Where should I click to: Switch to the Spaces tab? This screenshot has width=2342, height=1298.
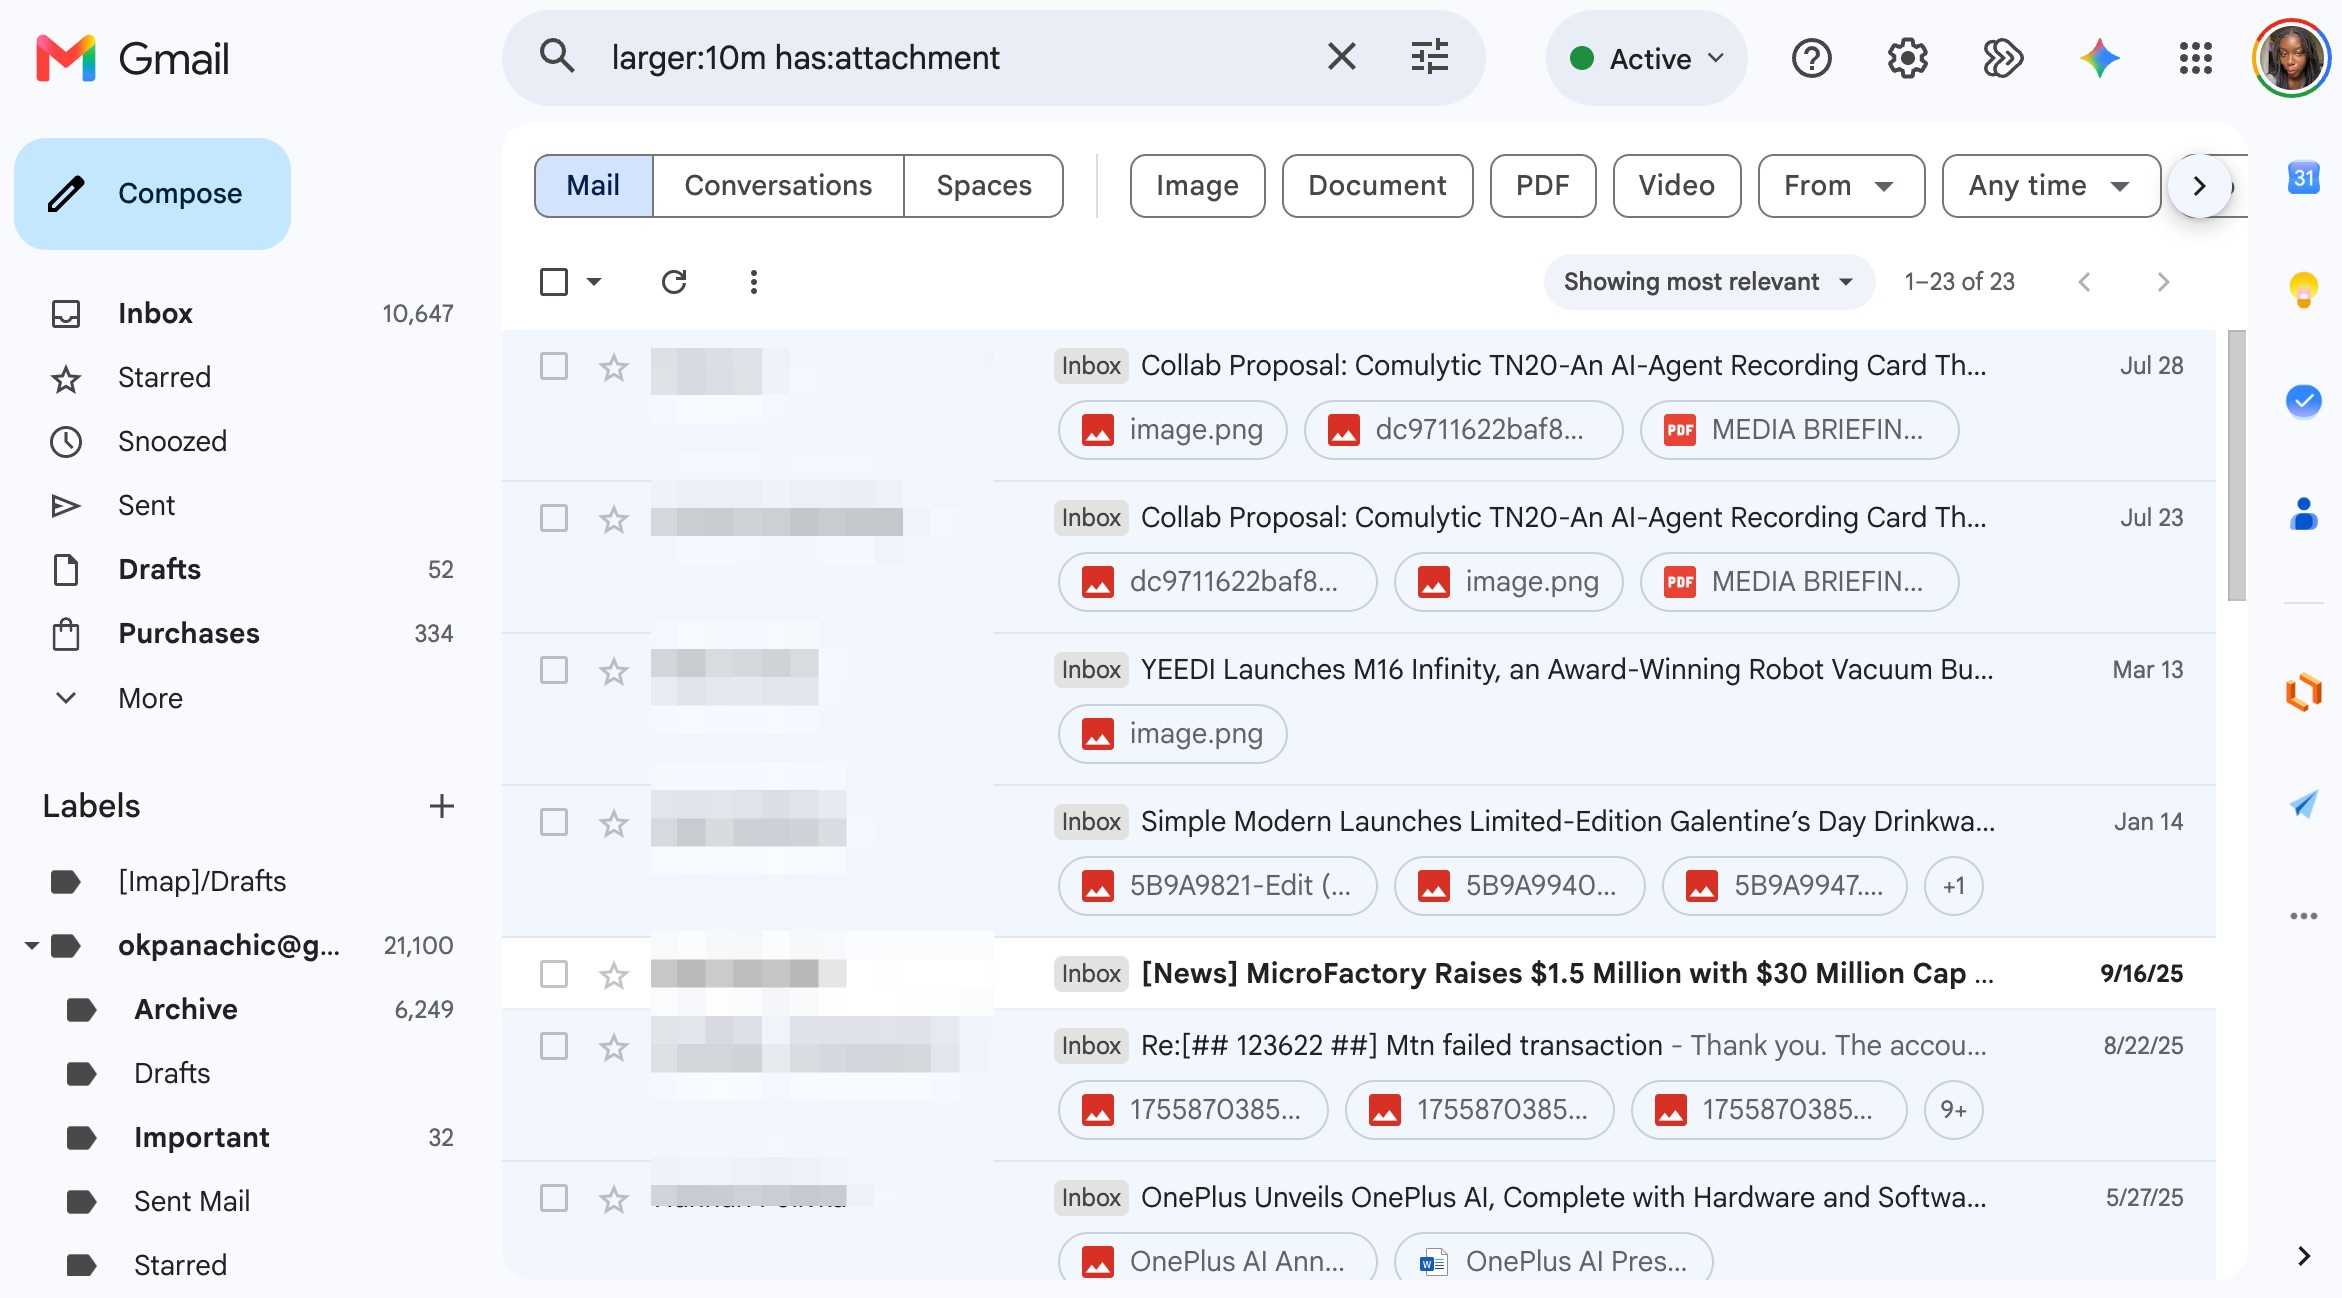pos(984,186)
